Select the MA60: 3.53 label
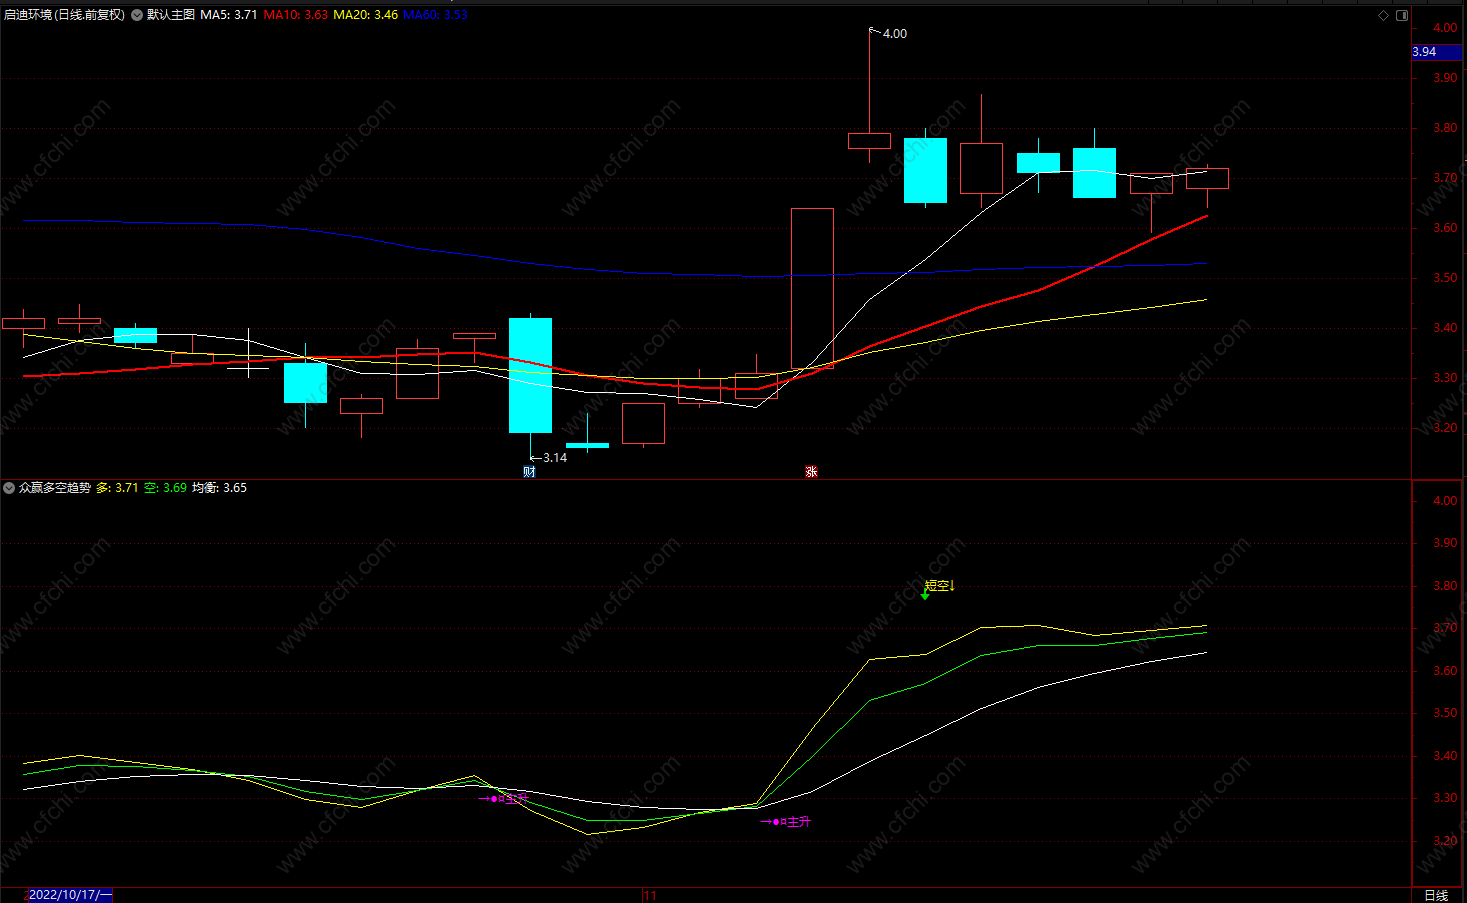Viewport: 1467px width, 903px height. tap(436, 15)
